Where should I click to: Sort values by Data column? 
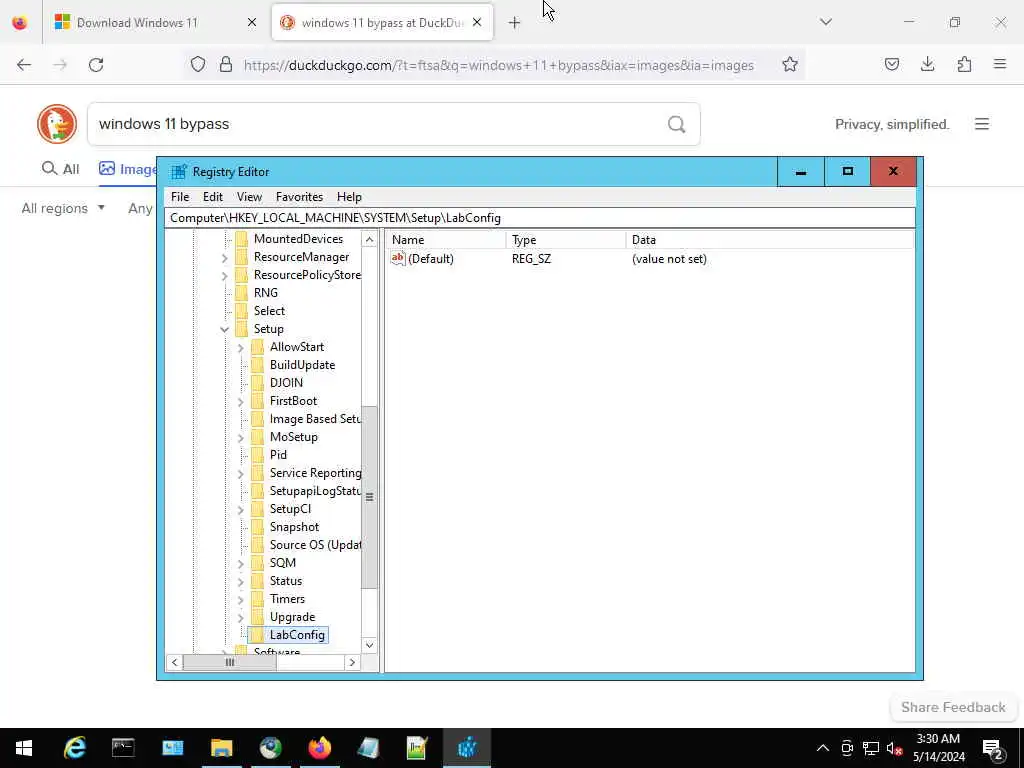click(x=769, y=240)
